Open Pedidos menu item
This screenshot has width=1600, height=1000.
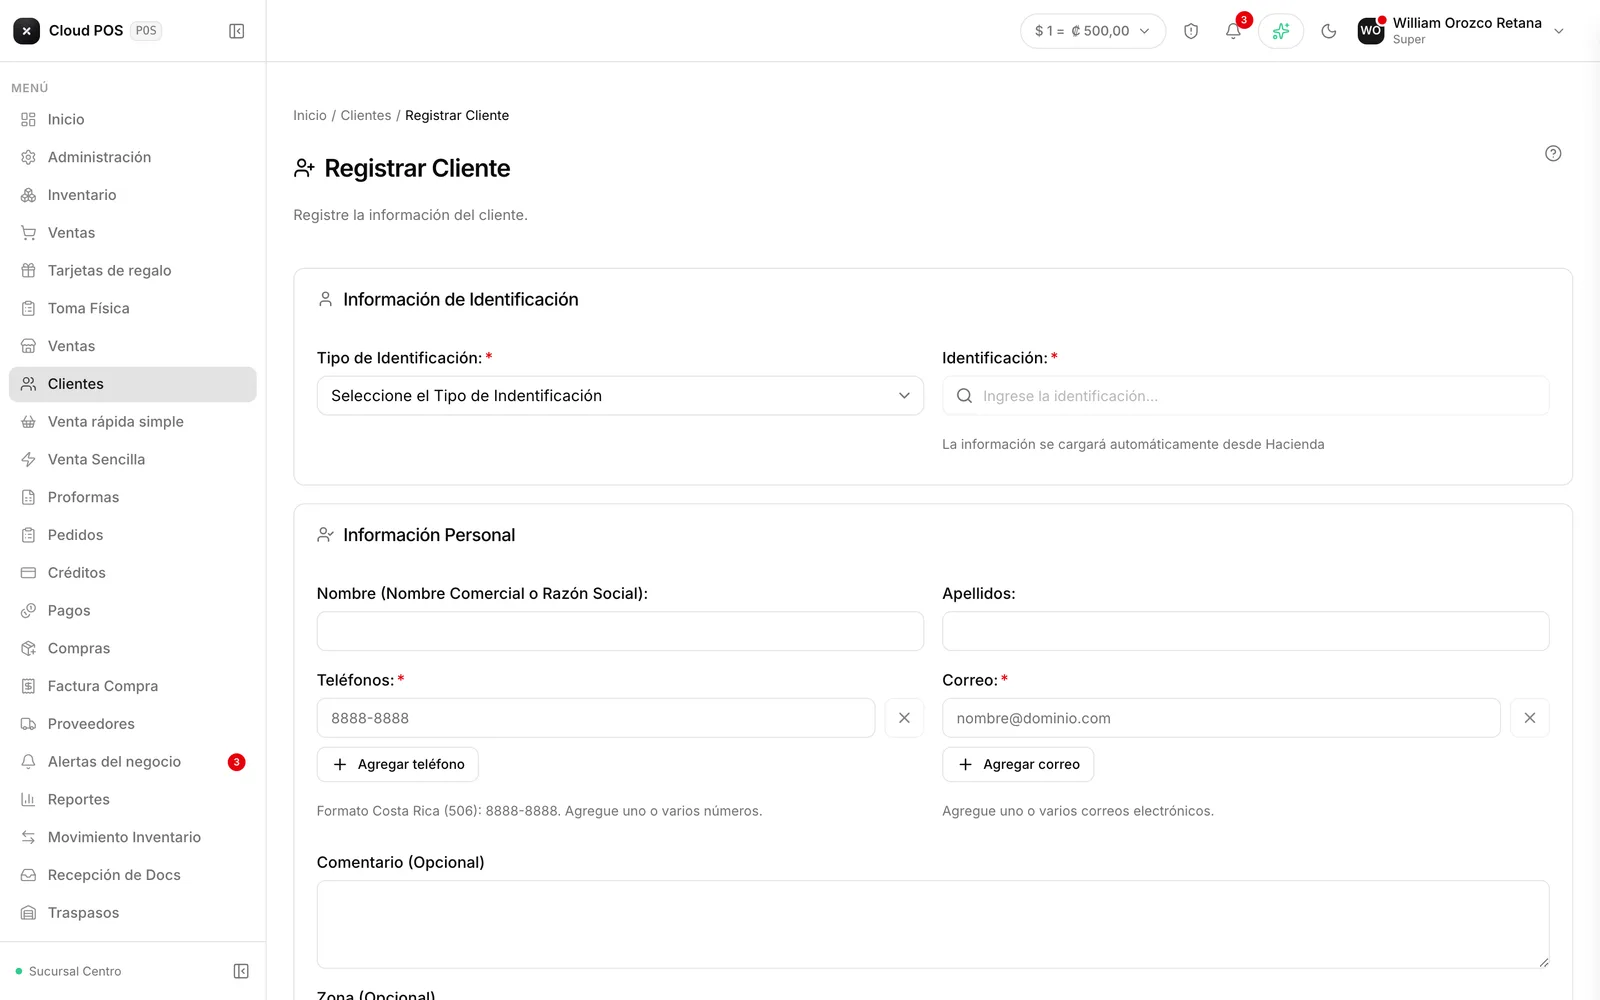click(x=133, y=535)
